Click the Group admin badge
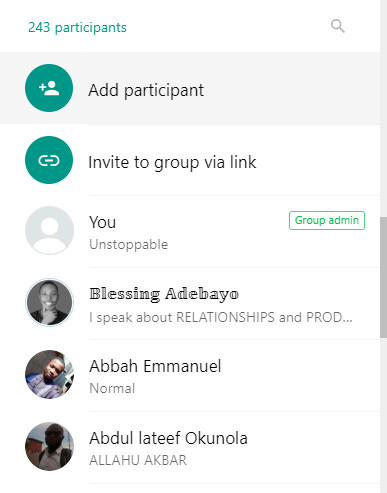The height and width of the screenshot is (493, 387). [327, 220]
